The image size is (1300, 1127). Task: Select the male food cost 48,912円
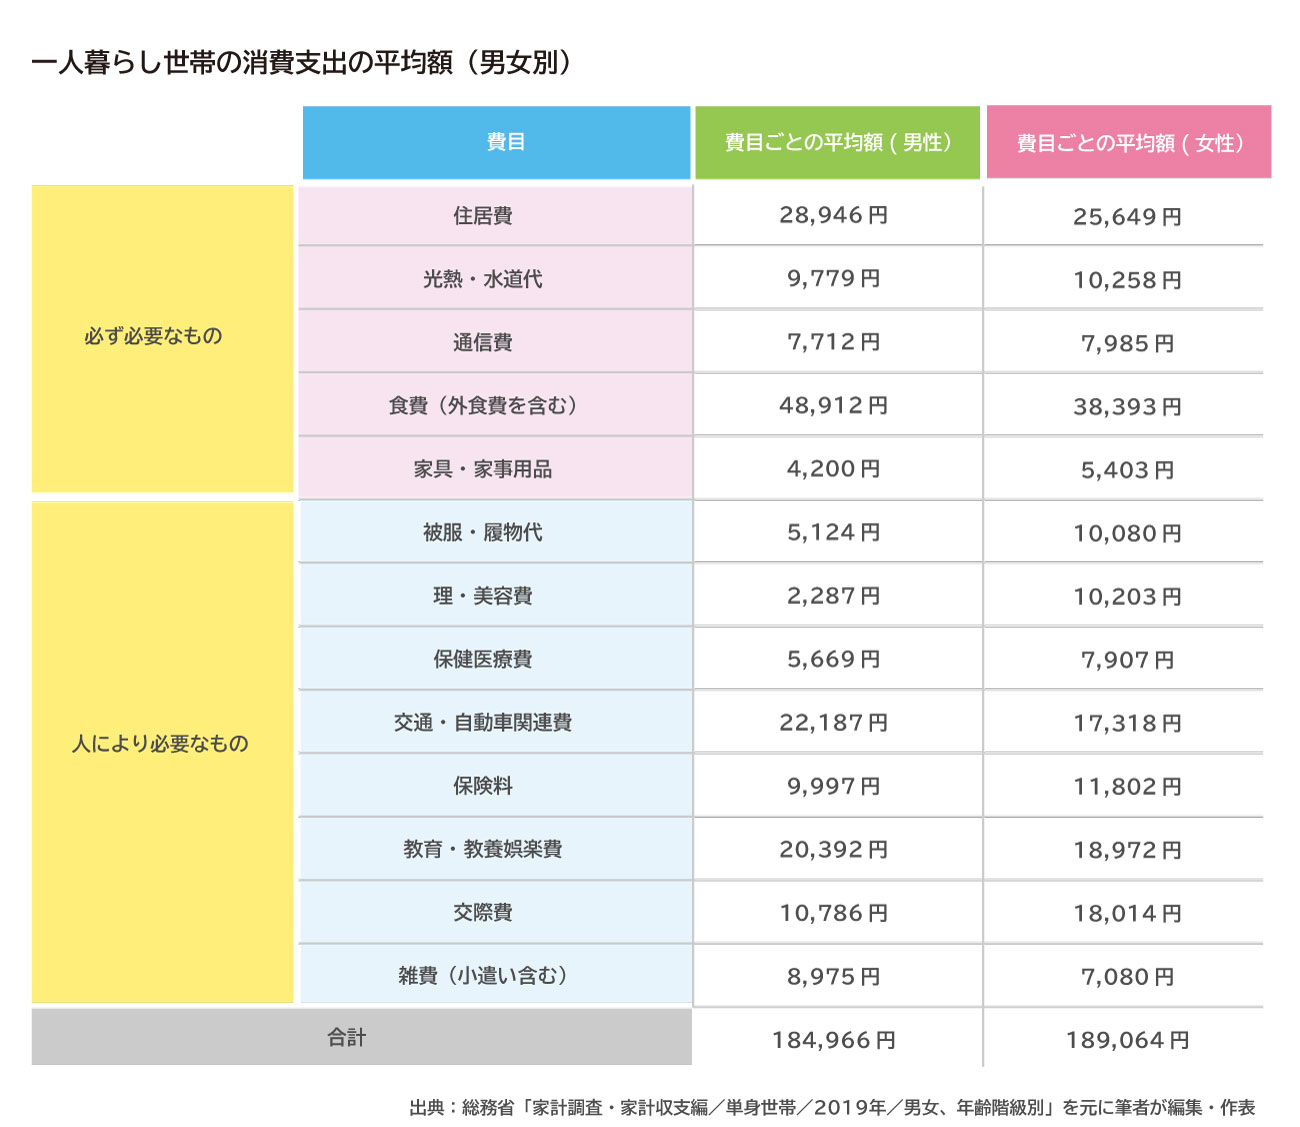tap(833, 406)
